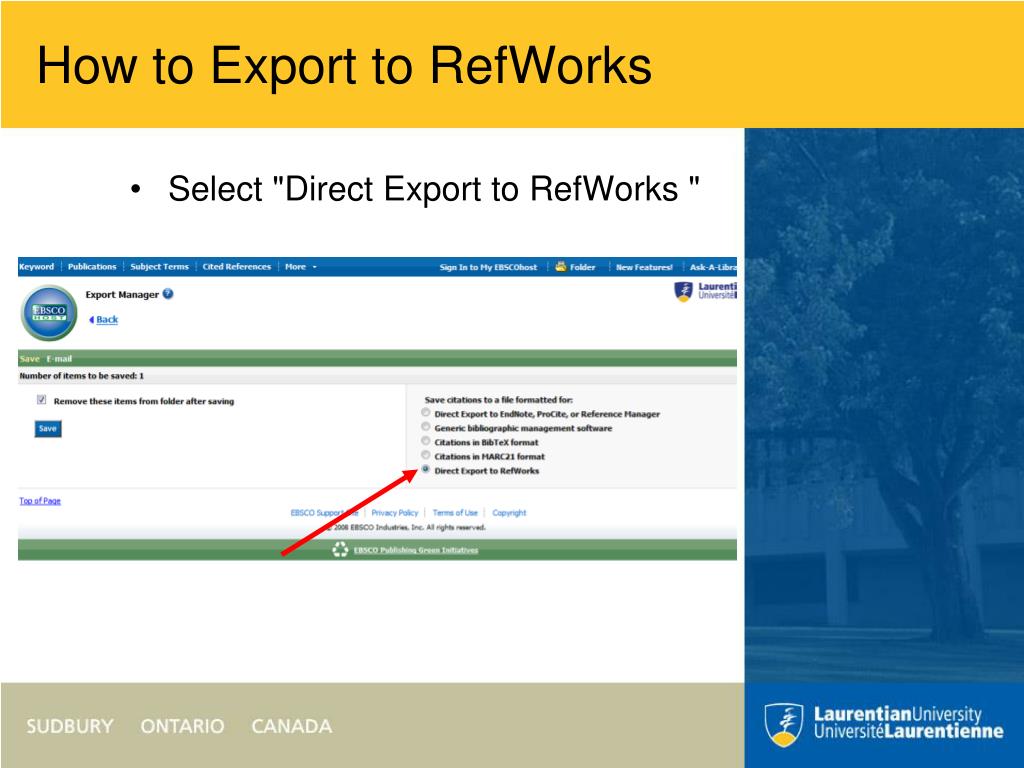Screen dimensions: 1024x768
Task: Open the New Features! link
Action: point(645,267)
